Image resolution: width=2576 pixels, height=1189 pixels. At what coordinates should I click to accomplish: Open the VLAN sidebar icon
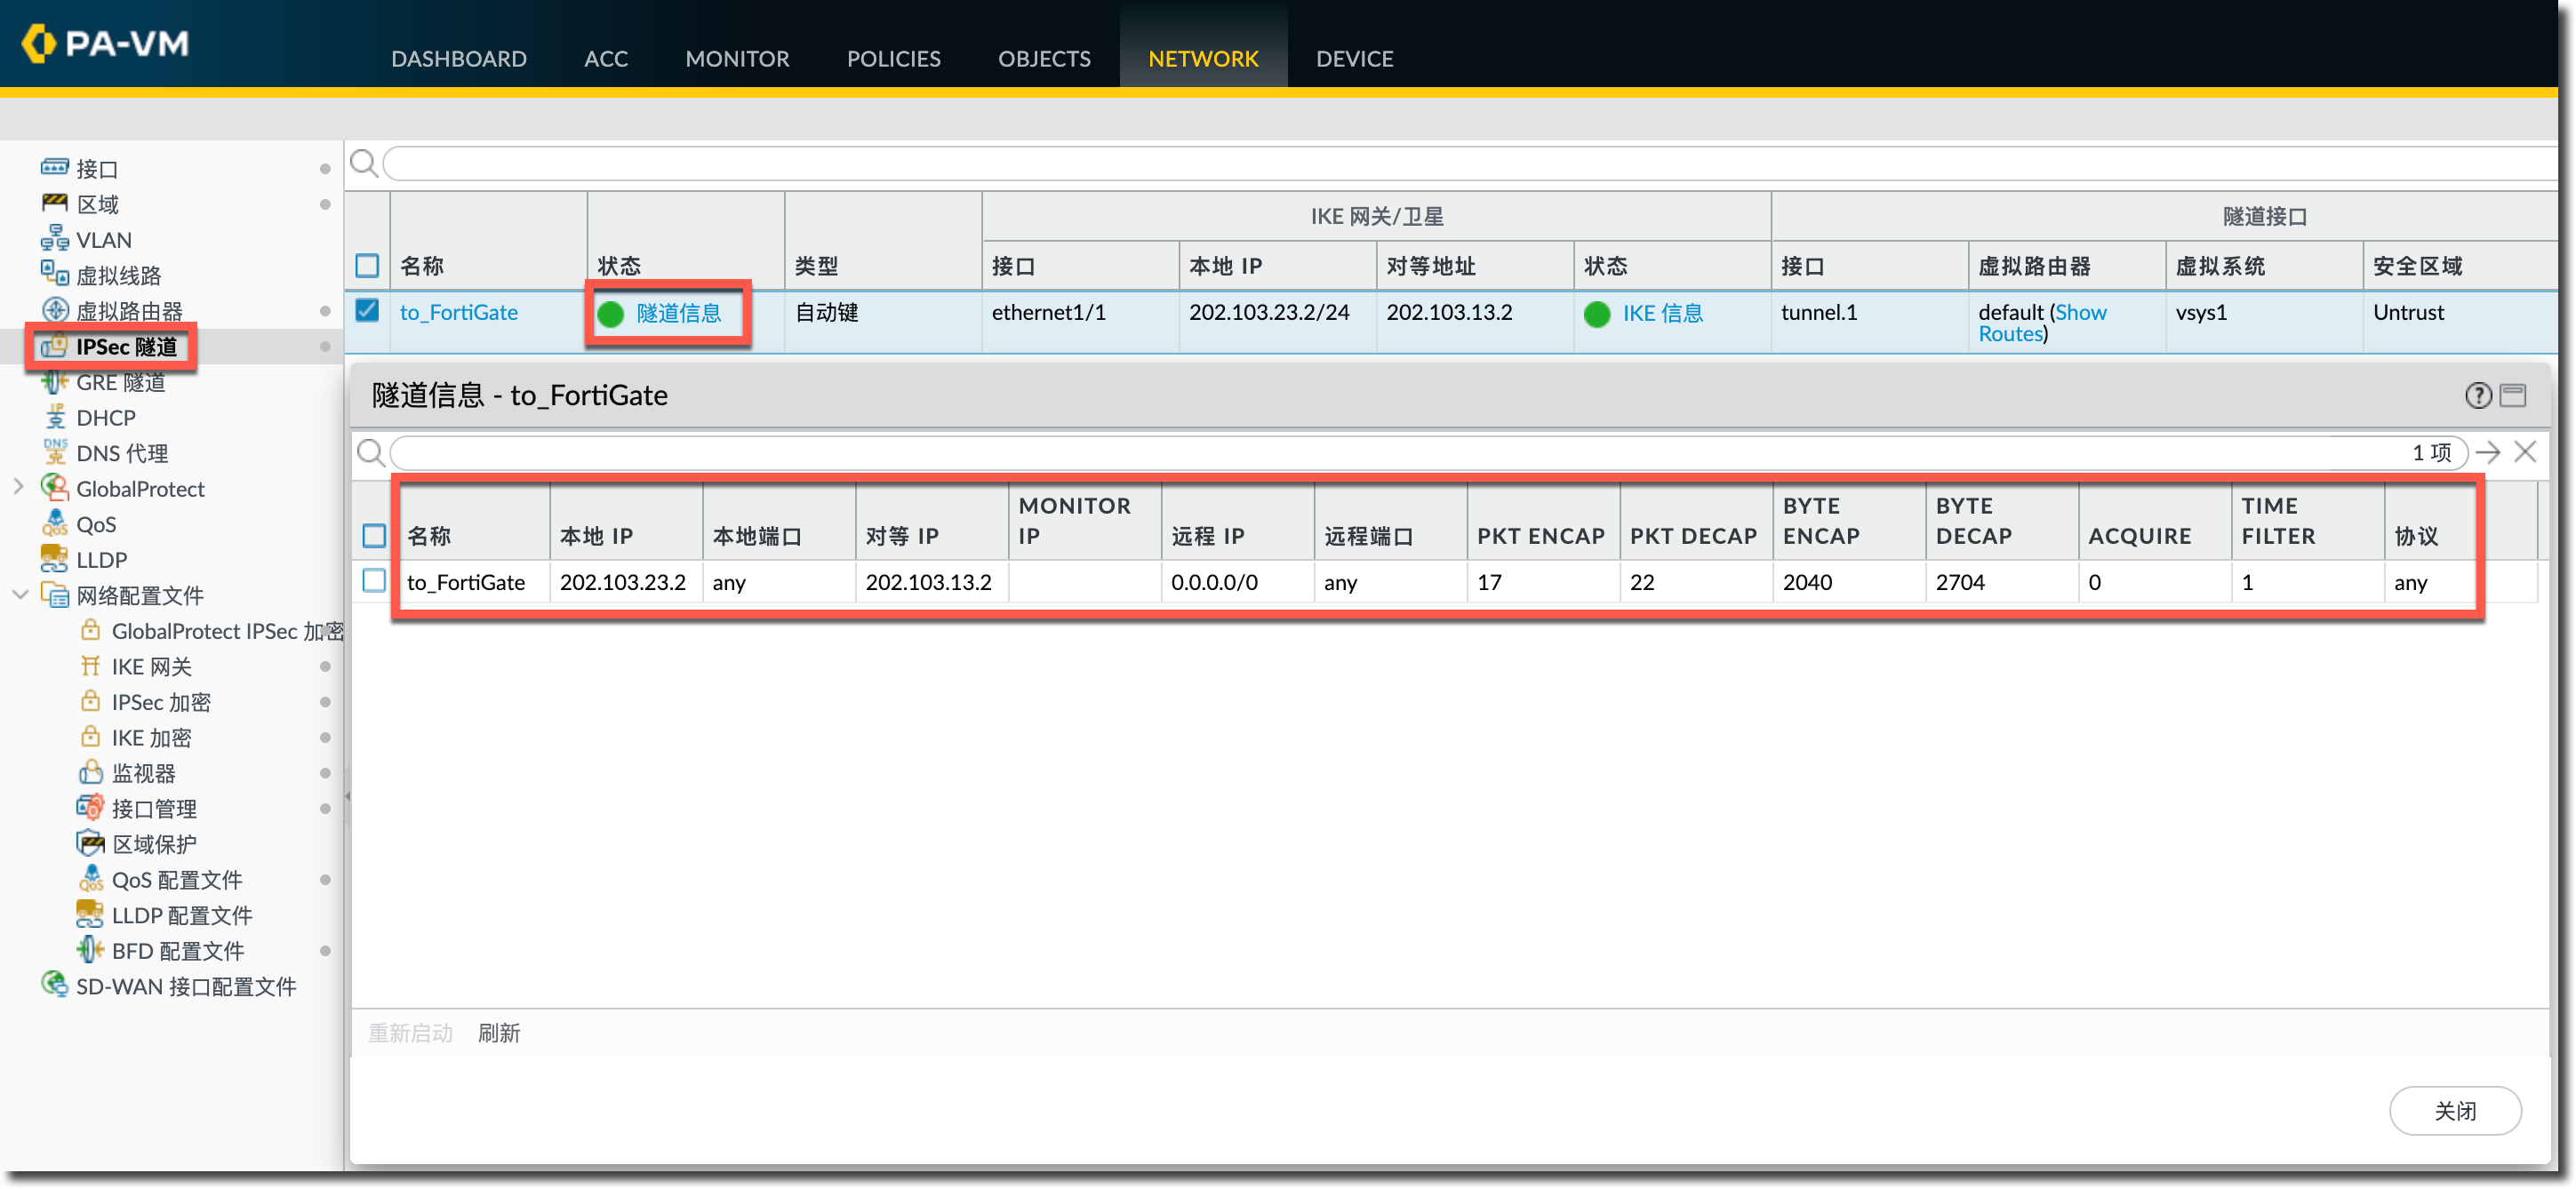tap(54, 239)
